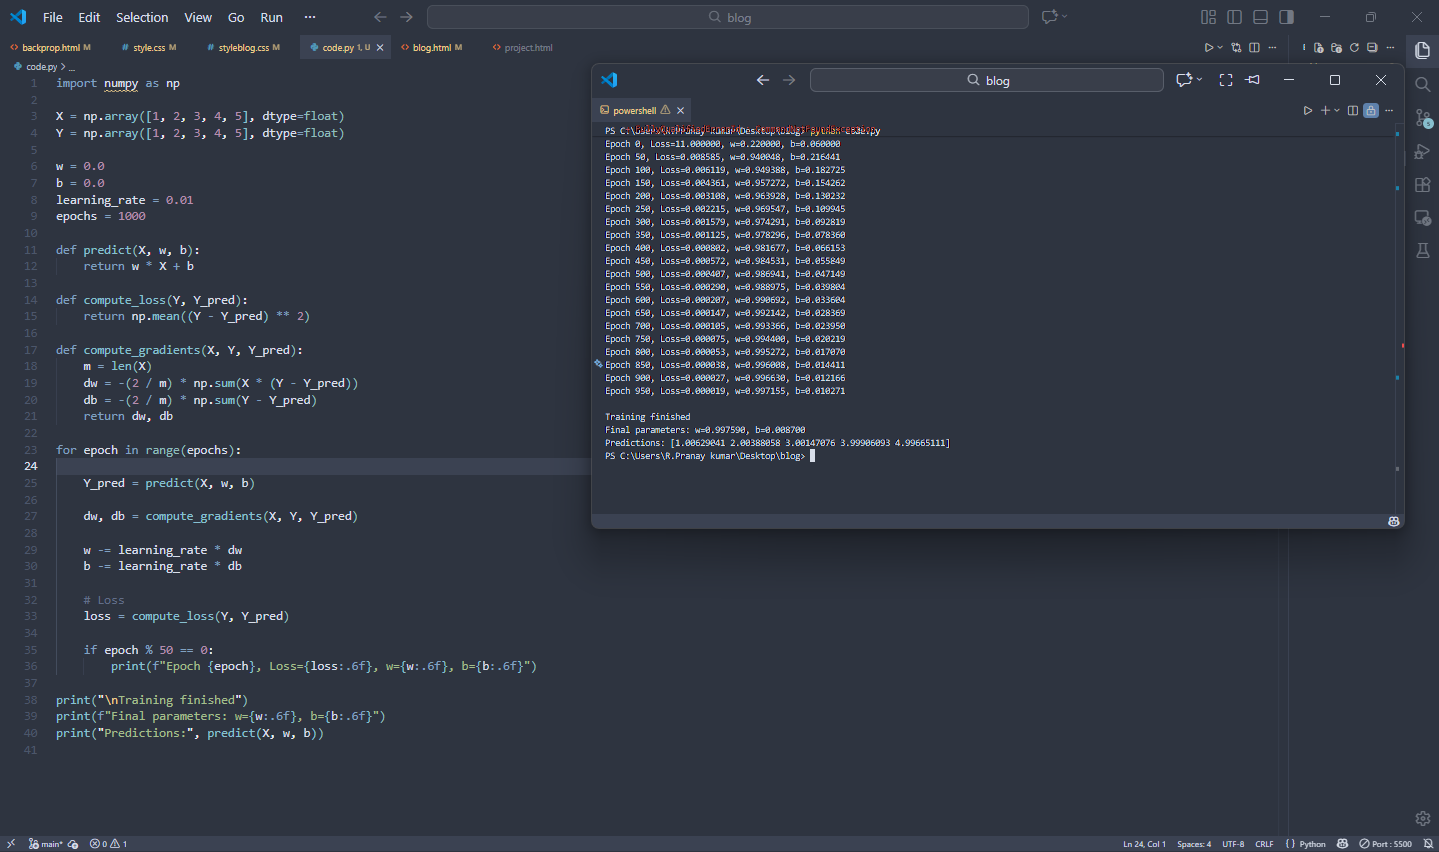Create a new terminal with the plus icon

[1325, 110]
